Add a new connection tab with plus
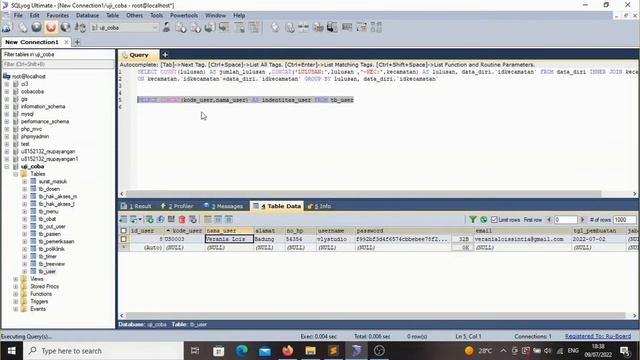Screen dimensions: 640x360 77,42
